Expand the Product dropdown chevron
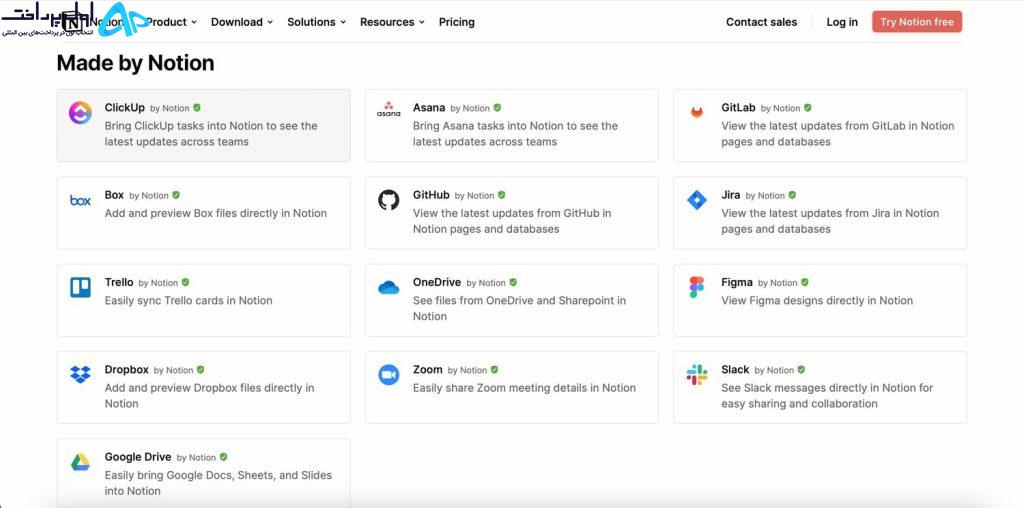 [x=194, y=22]
